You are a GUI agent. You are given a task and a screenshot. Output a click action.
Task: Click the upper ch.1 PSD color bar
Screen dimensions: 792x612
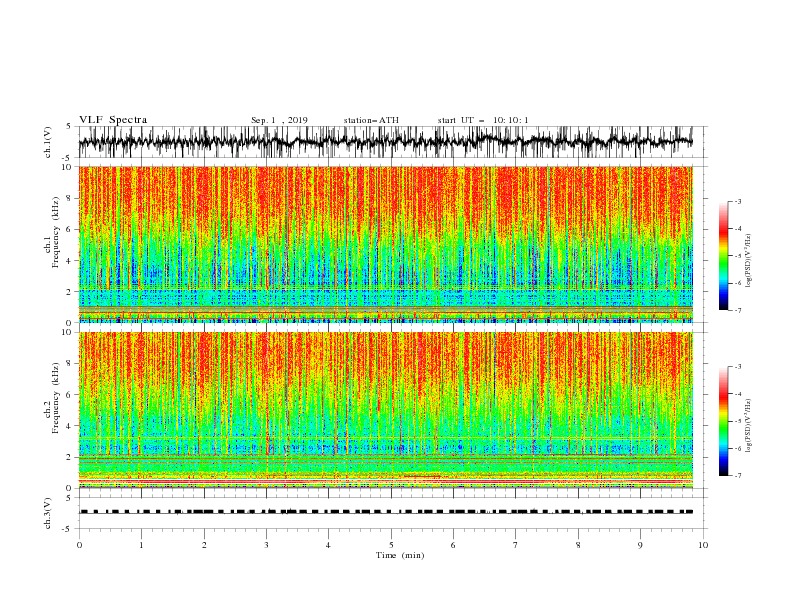pos(723,256)
